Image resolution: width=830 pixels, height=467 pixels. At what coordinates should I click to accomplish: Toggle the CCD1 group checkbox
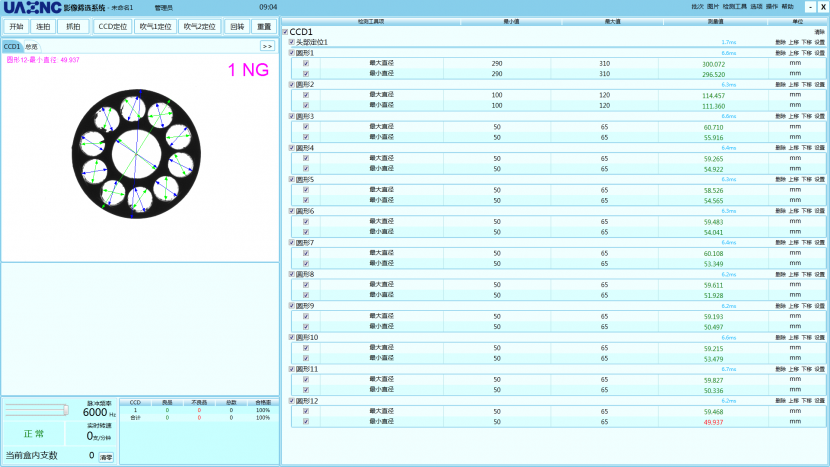pos(285,32)
